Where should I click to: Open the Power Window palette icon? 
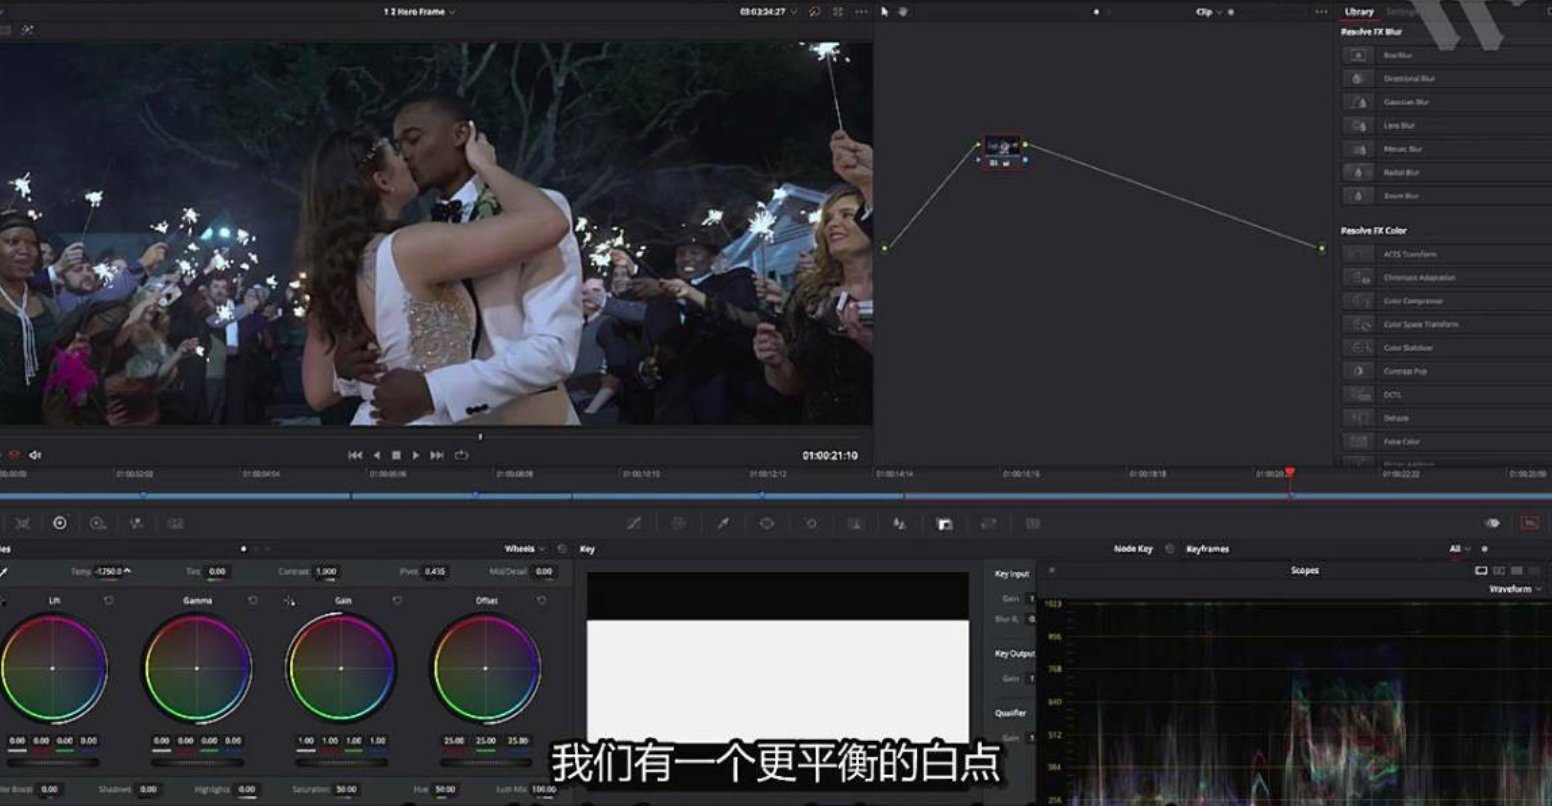point(767,523)
